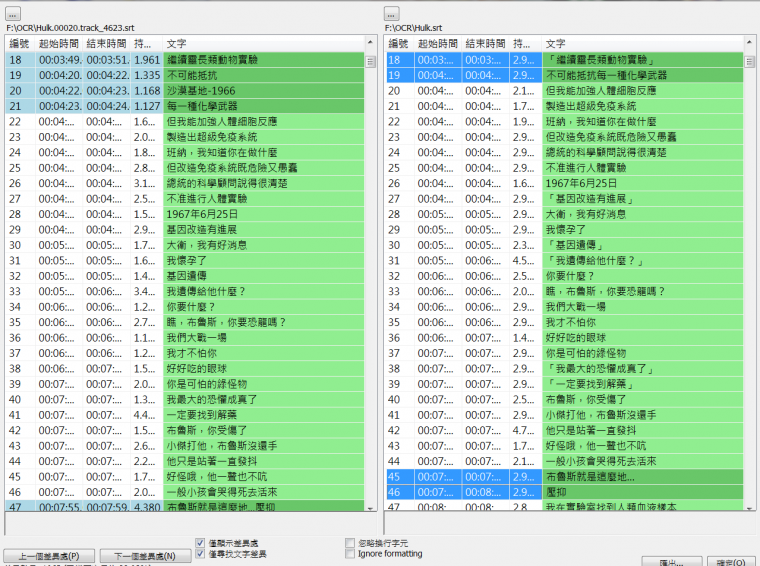
Task: Click 文字 header in track_4623.srt list
Action: pos(264,44)
